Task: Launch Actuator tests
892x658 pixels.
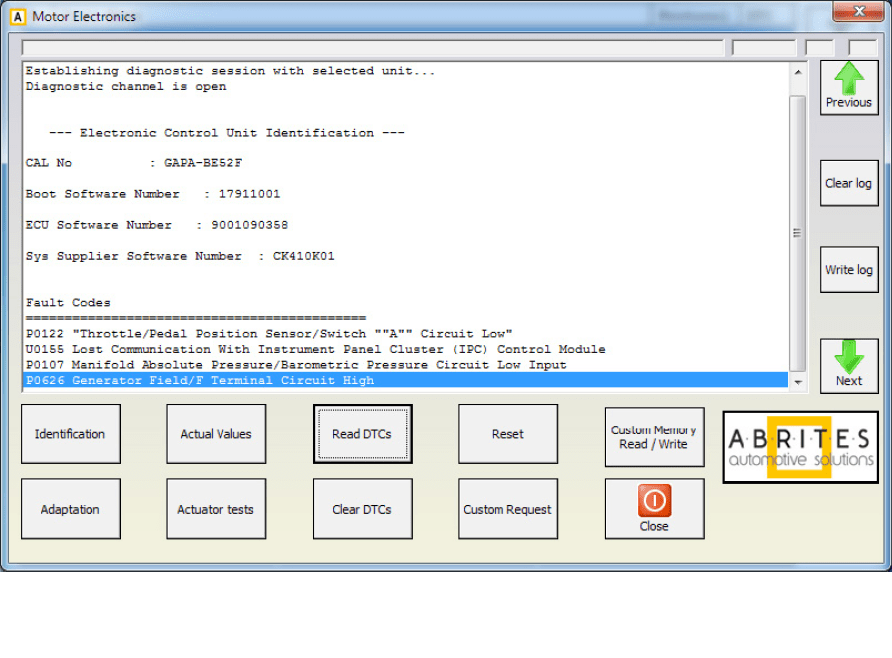Action: tap(216, 509)
